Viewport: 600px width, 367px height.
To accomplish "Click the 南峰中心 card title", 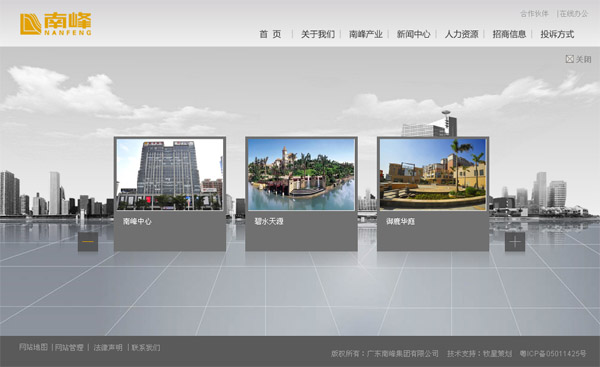I will click(x=137, y=222).
